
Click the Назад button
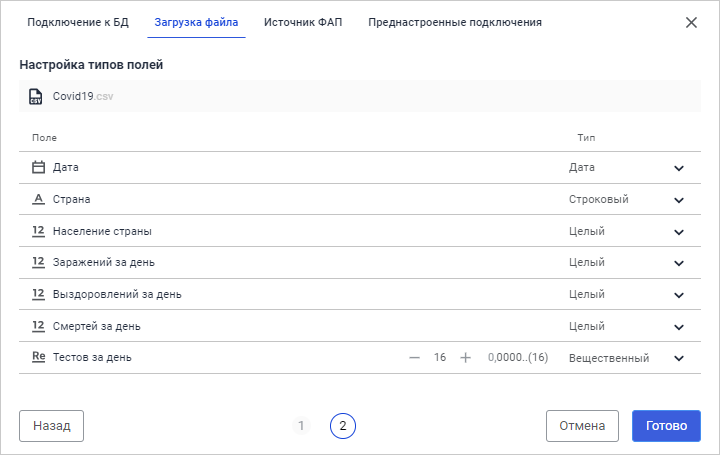(x=52, y=425)
